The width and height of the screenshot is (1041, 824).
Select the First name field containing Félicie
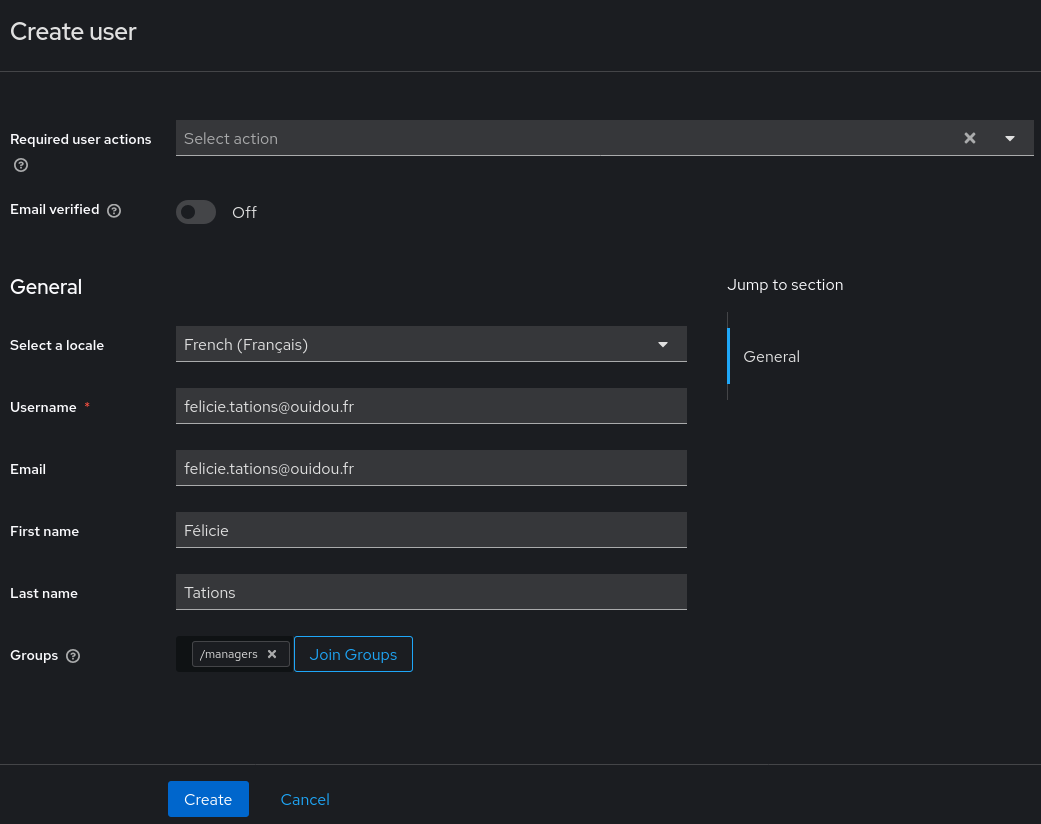[430, 530]
